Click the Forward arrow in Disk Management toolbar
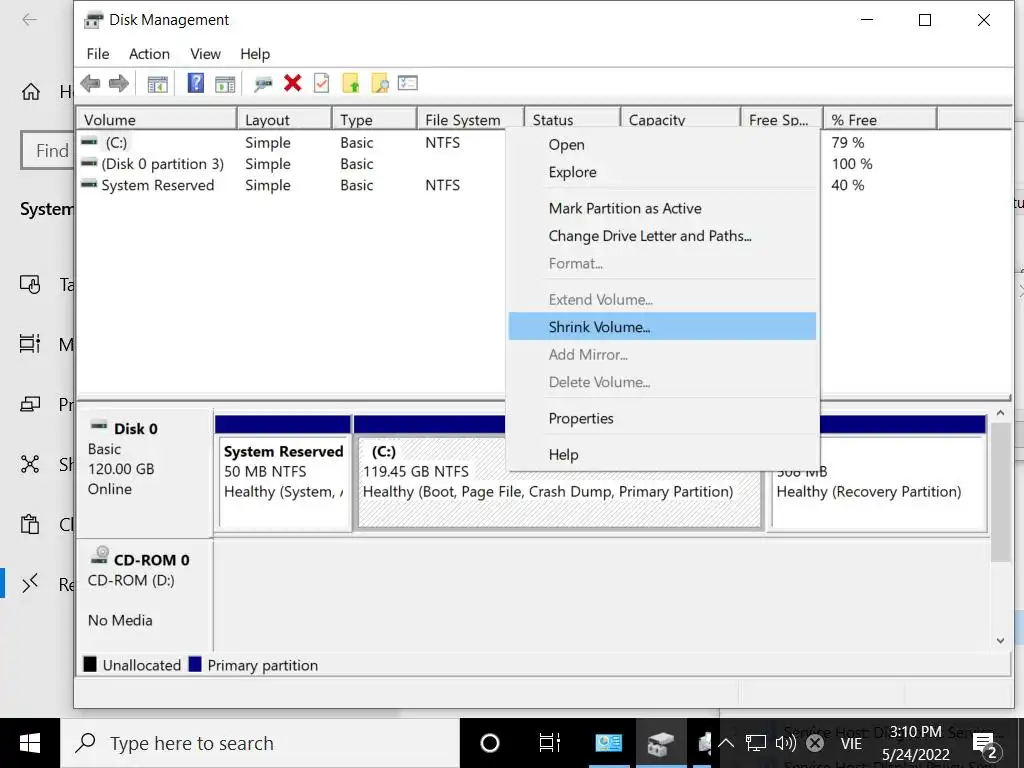The height and width of the screenshot is (768, 1024). 119,84
